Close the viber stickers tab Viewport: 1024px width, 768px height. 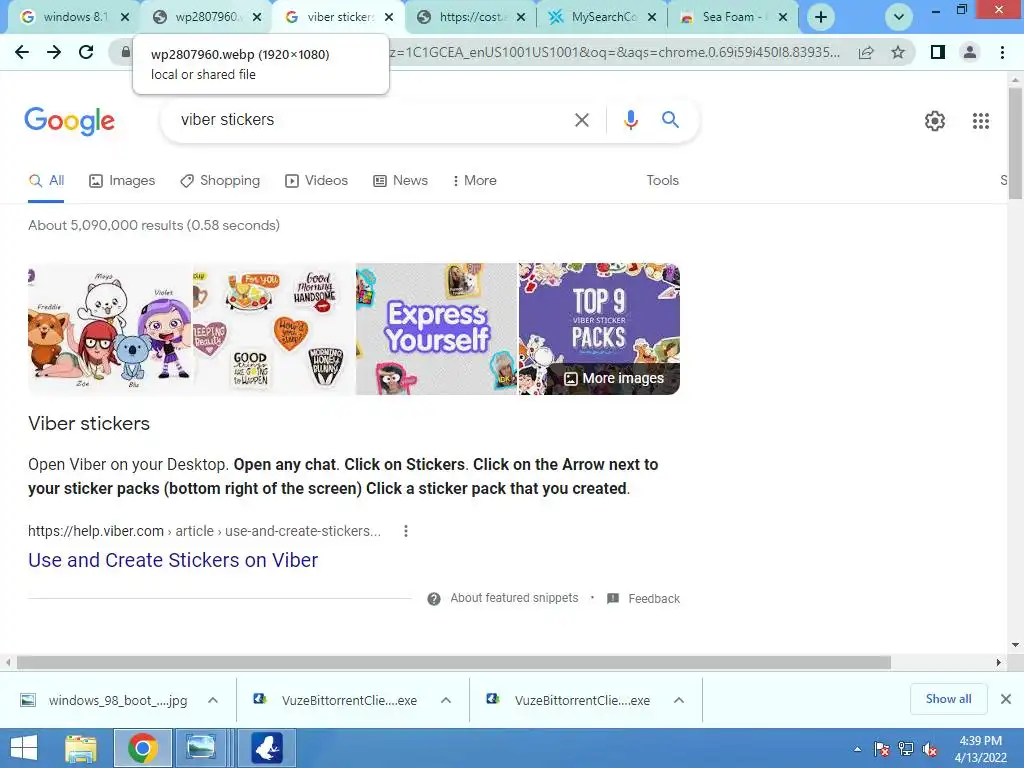[389, 18]
